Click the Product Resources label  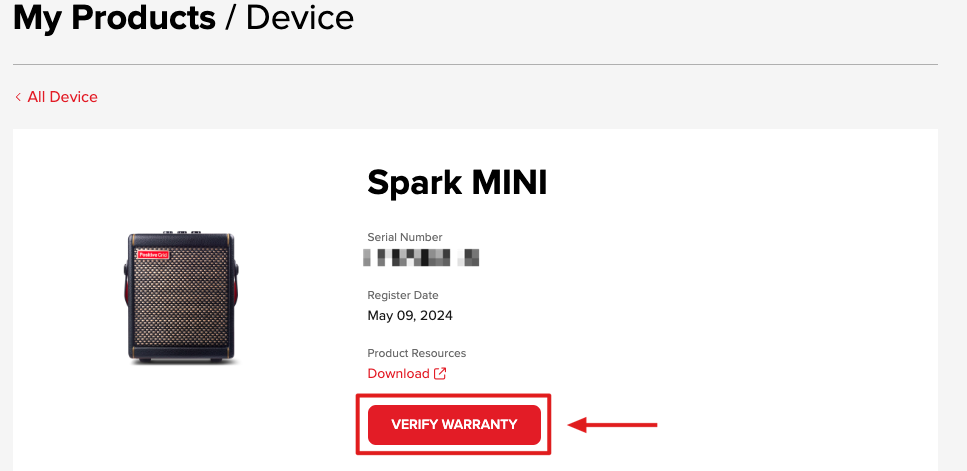[417, 353]
